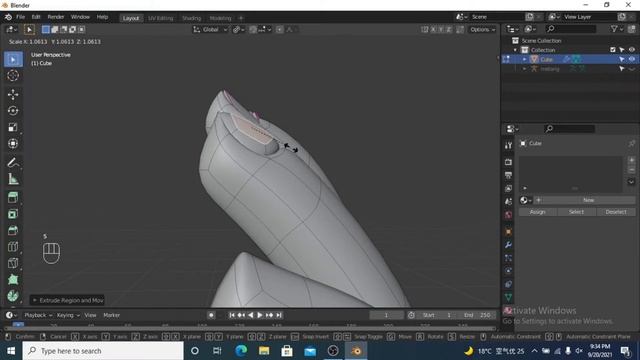Screen dimensions: 640x360
Task: Open the Global orientation dropdown
Action: pyautogui.click(x=210, y=29)
